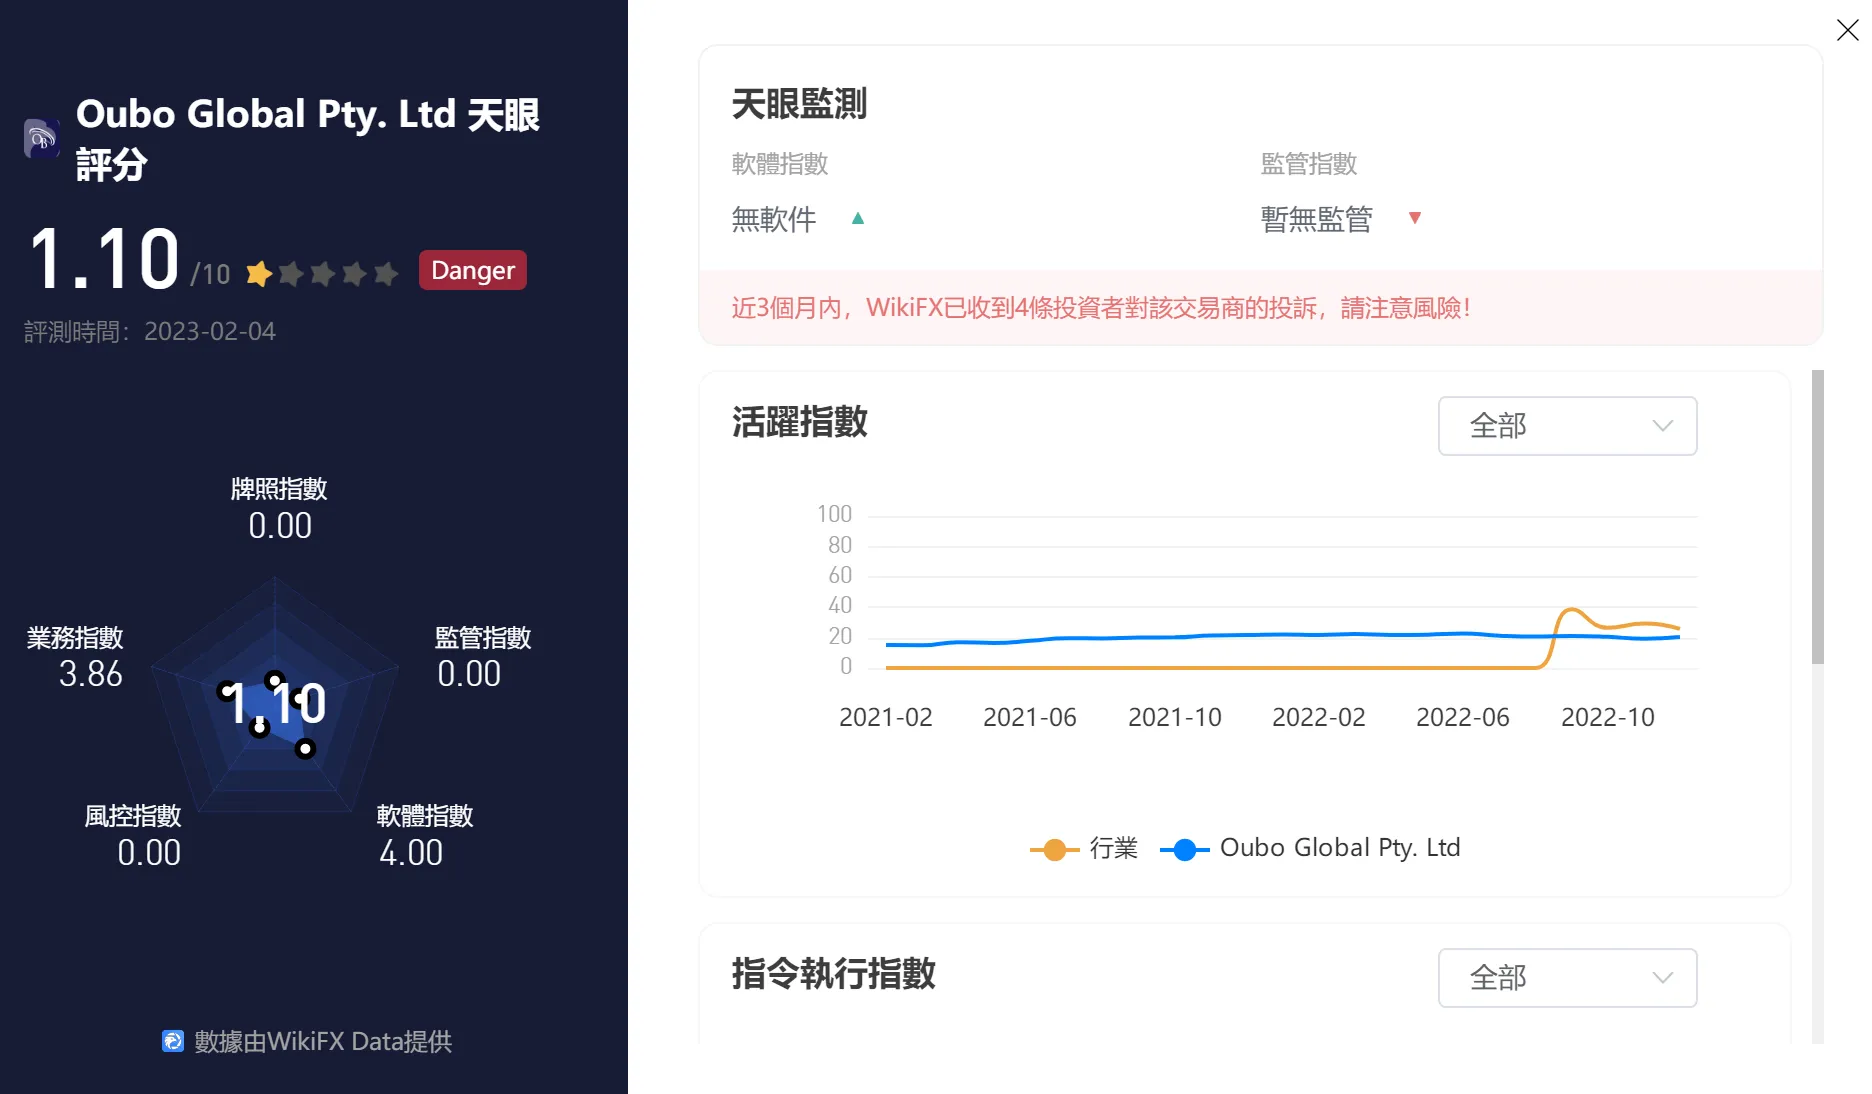Click the 2022-02 axis label
Image resolution: width=1872 pixels, height=1094 pixels.
click(1319, 717)
